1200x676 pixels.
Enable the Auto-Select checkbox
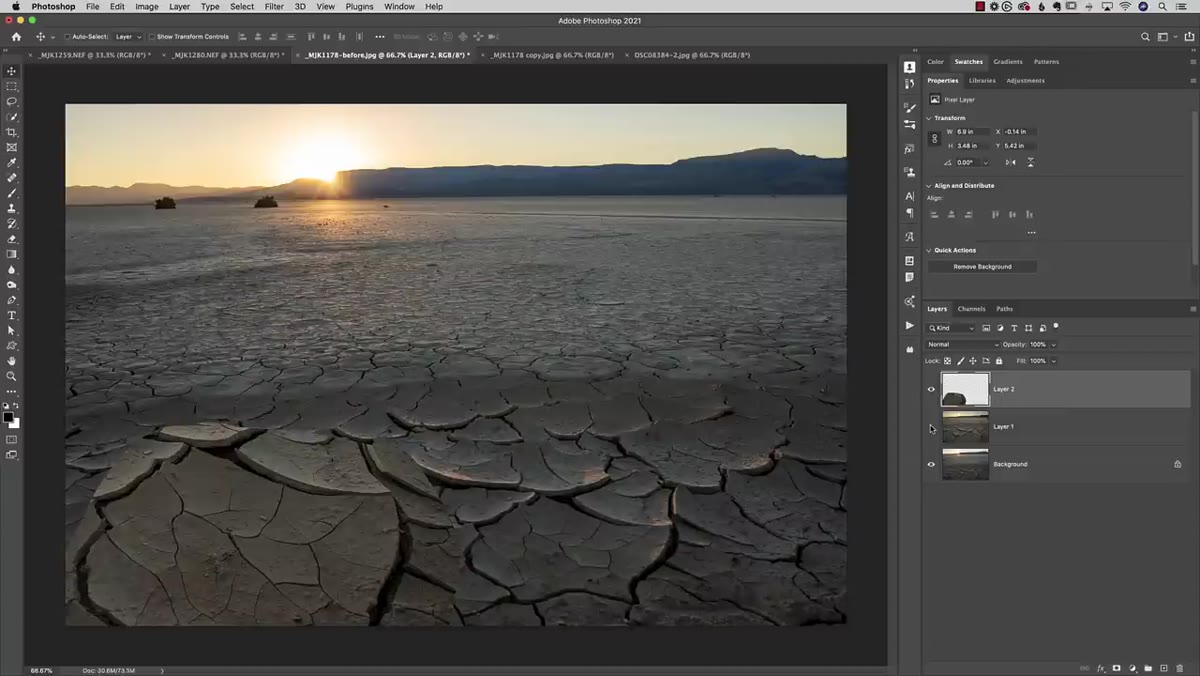coord(67,37)
